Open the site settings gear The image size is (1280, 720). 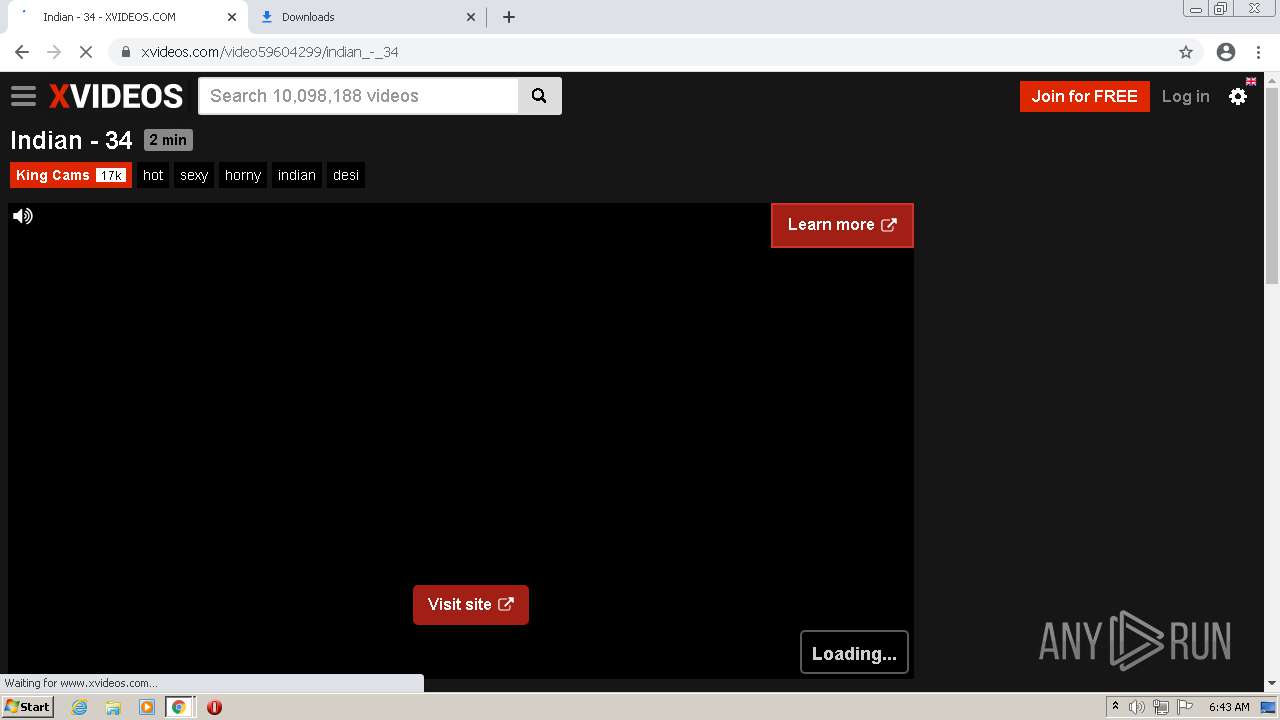click(x=1238, y=96)
